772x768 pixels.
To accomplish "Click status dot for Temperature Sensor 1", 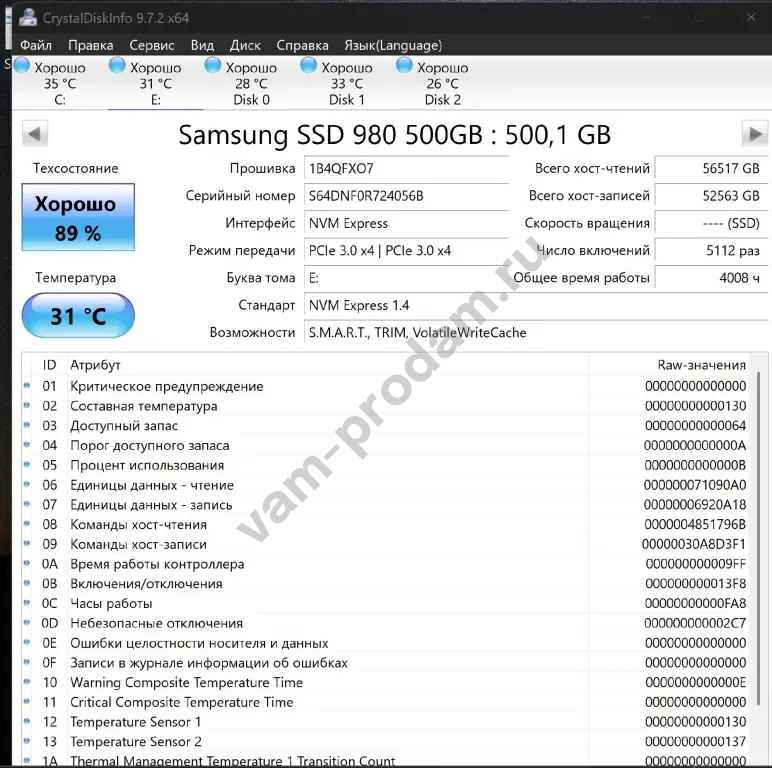I will coord(27,721).
